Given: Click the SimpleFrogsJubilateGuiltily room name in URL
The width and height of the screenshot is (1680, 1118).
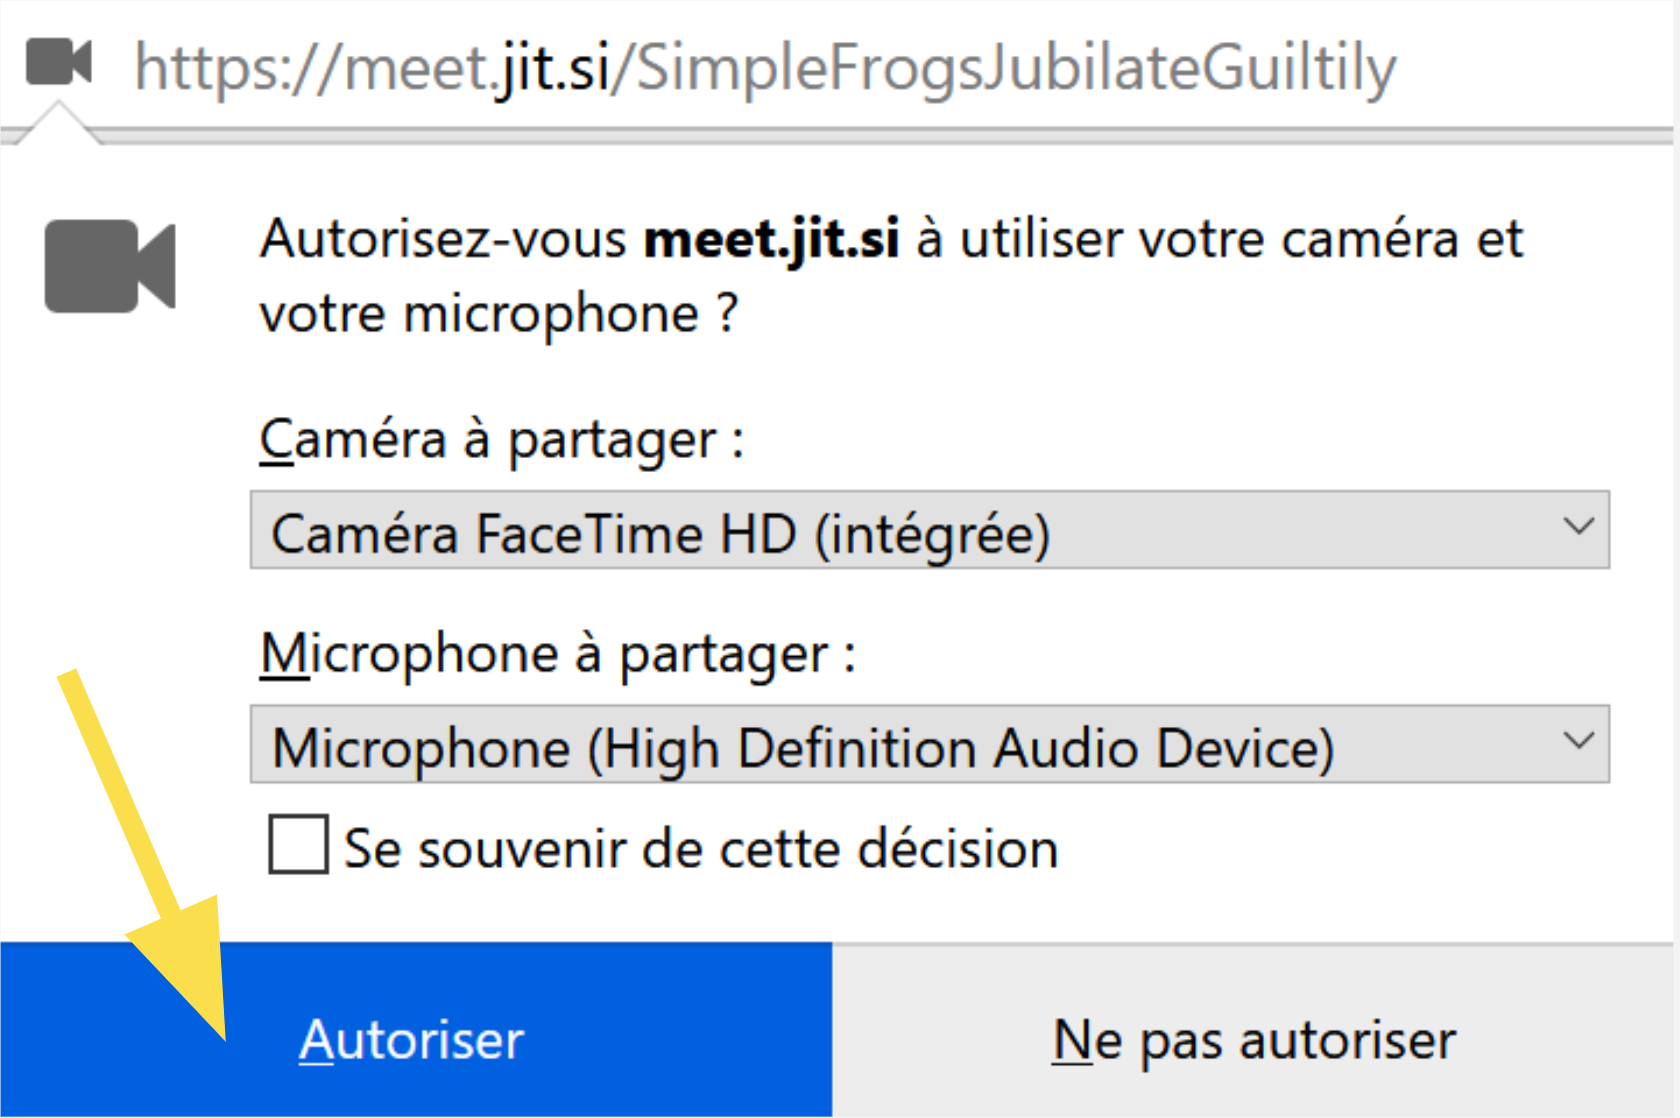Looking at the screenshot, I should (1016, 68).
